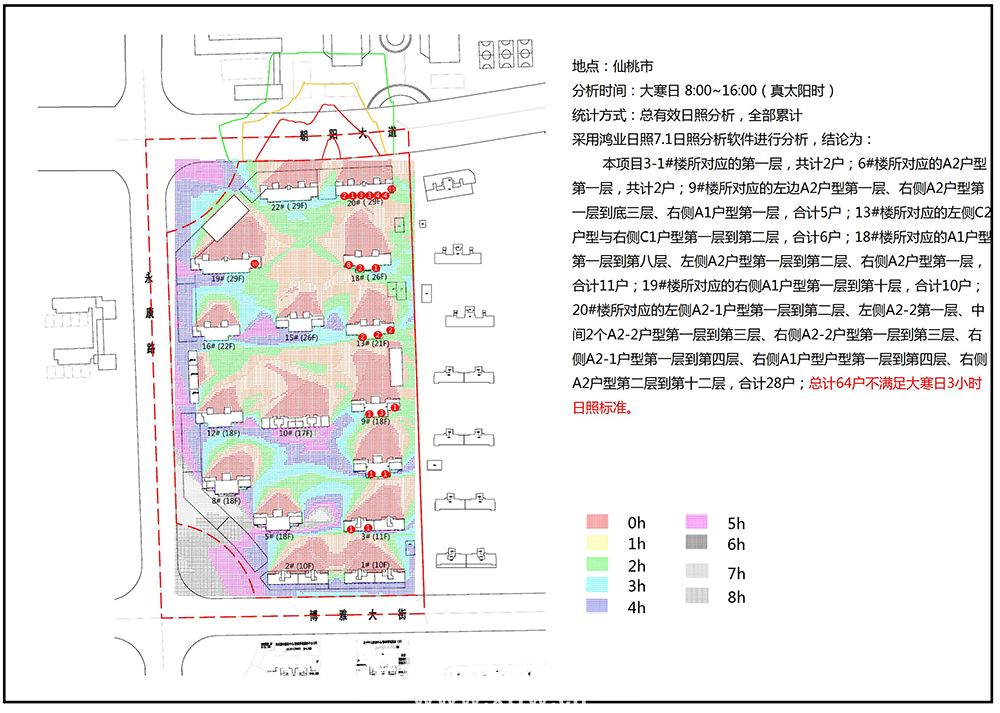Select the 19# (29F) building label
This screenshot has height=713, width=1000.
tap(227, 278)
